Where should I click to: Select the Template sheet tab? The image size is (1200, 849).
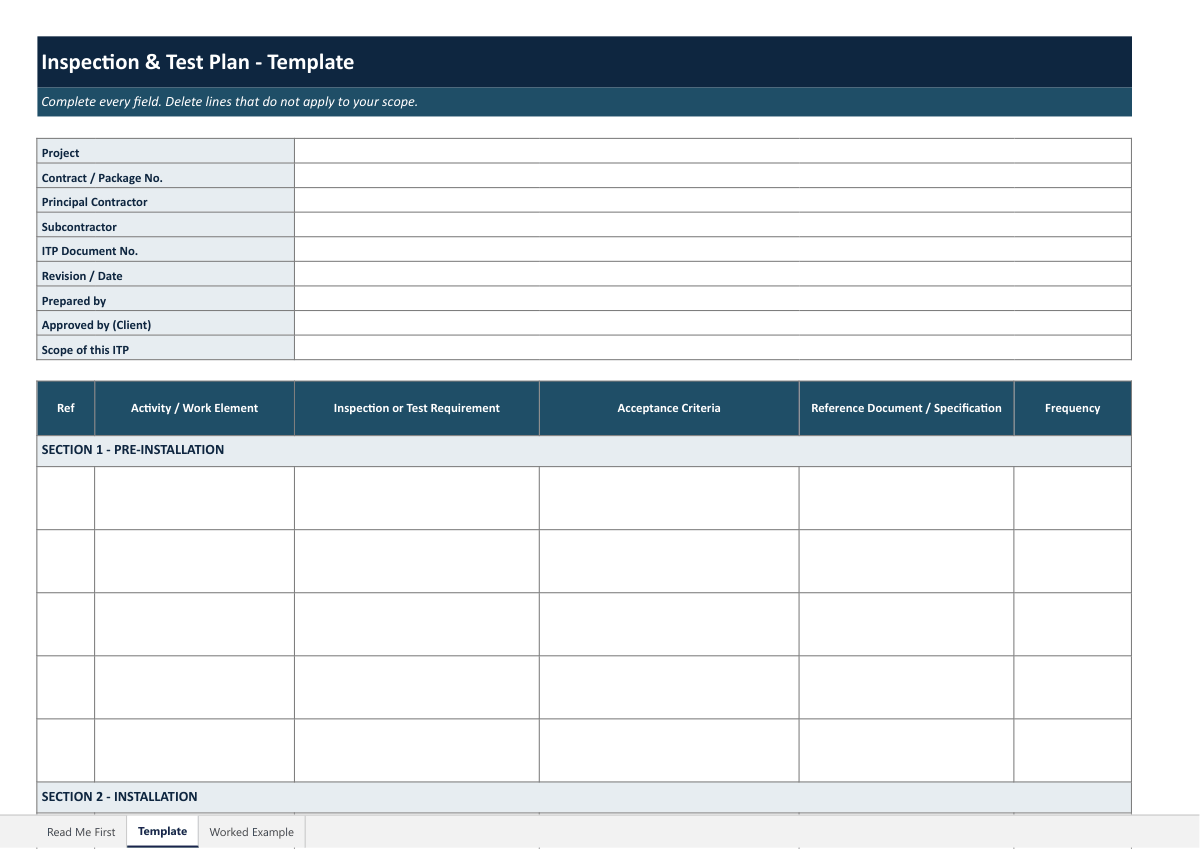[x=163, y=832]
